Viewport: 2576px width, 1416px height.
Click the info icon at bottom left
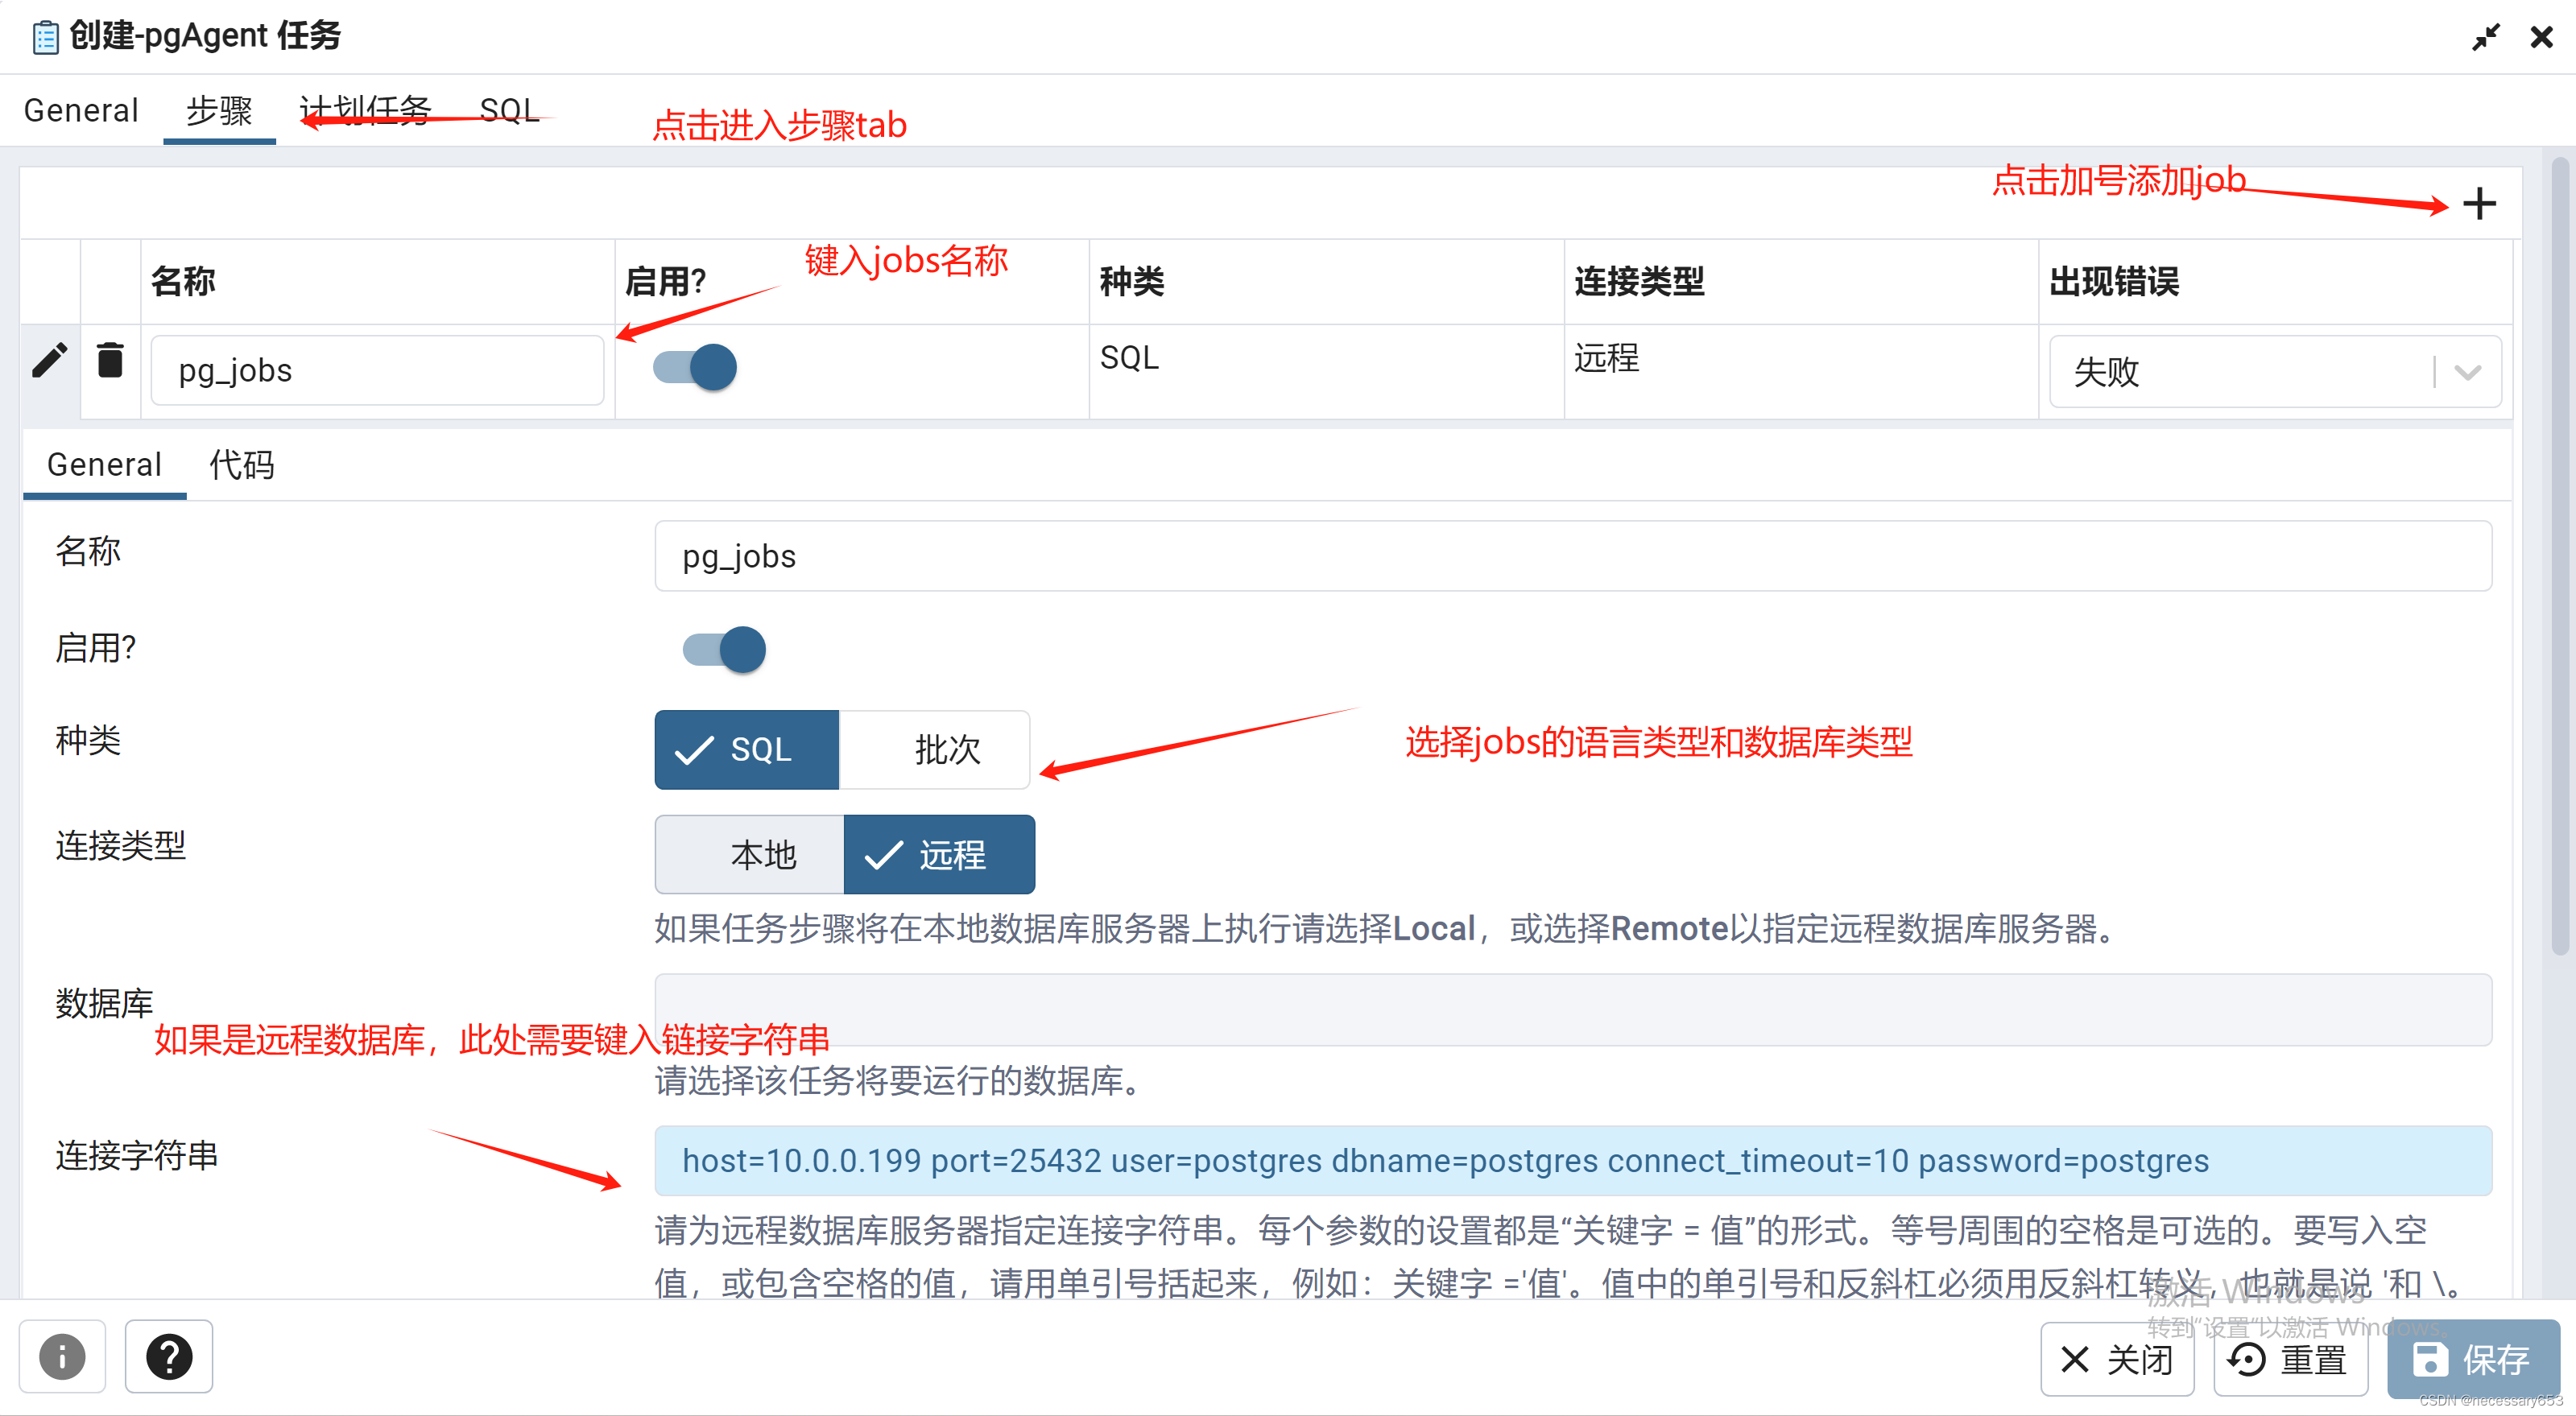click(x=62, y=1356)
